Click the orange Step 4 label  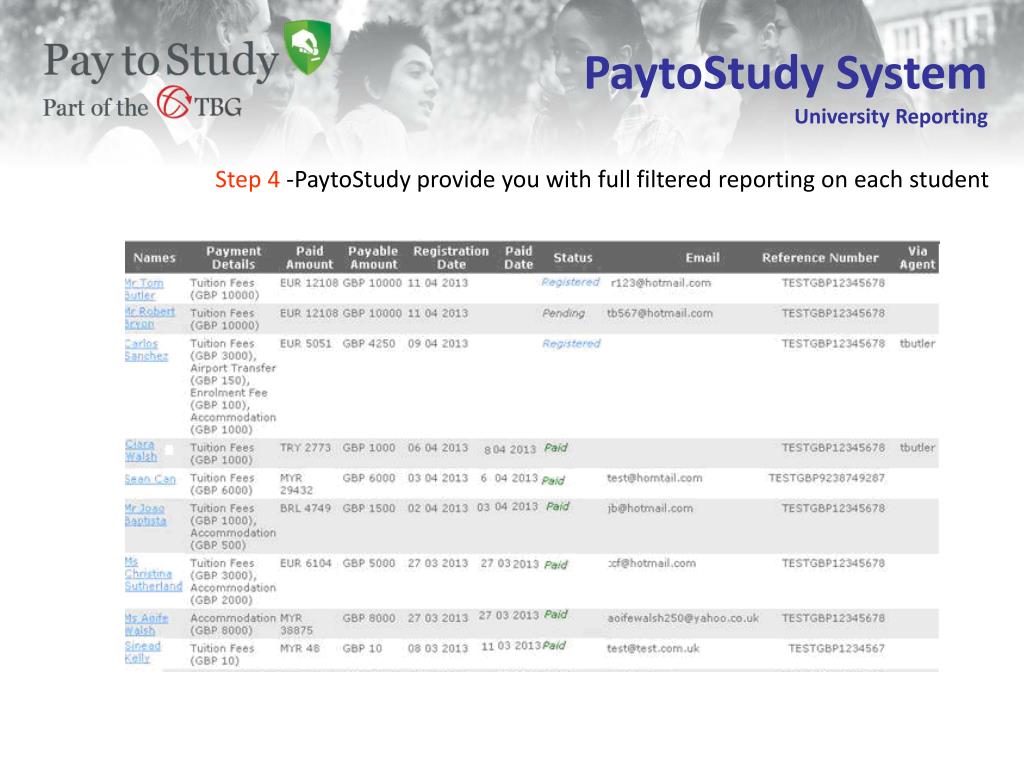point(247,179)
